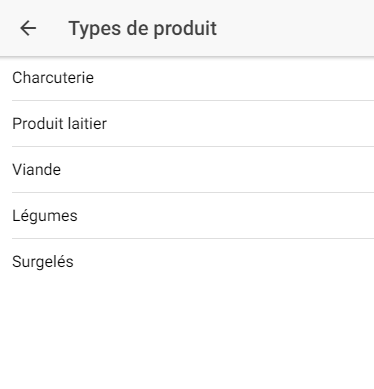The height and width of the screenshot is (389, 374).
Task: Click the empty area below Surgelés
Action: 187,337
